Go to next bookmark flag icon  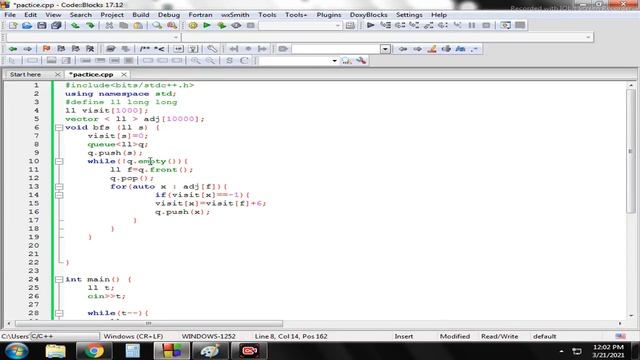point(76,49)
